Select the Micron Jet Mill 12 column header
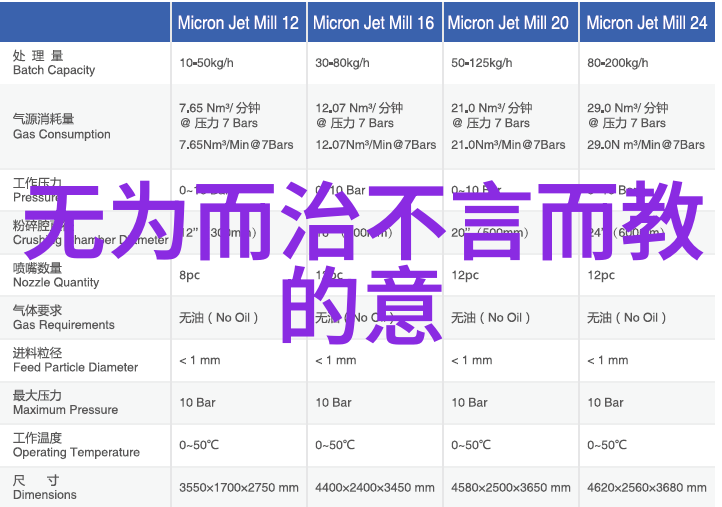The width and height of the screenshot is (722, 507). point(238,23)
